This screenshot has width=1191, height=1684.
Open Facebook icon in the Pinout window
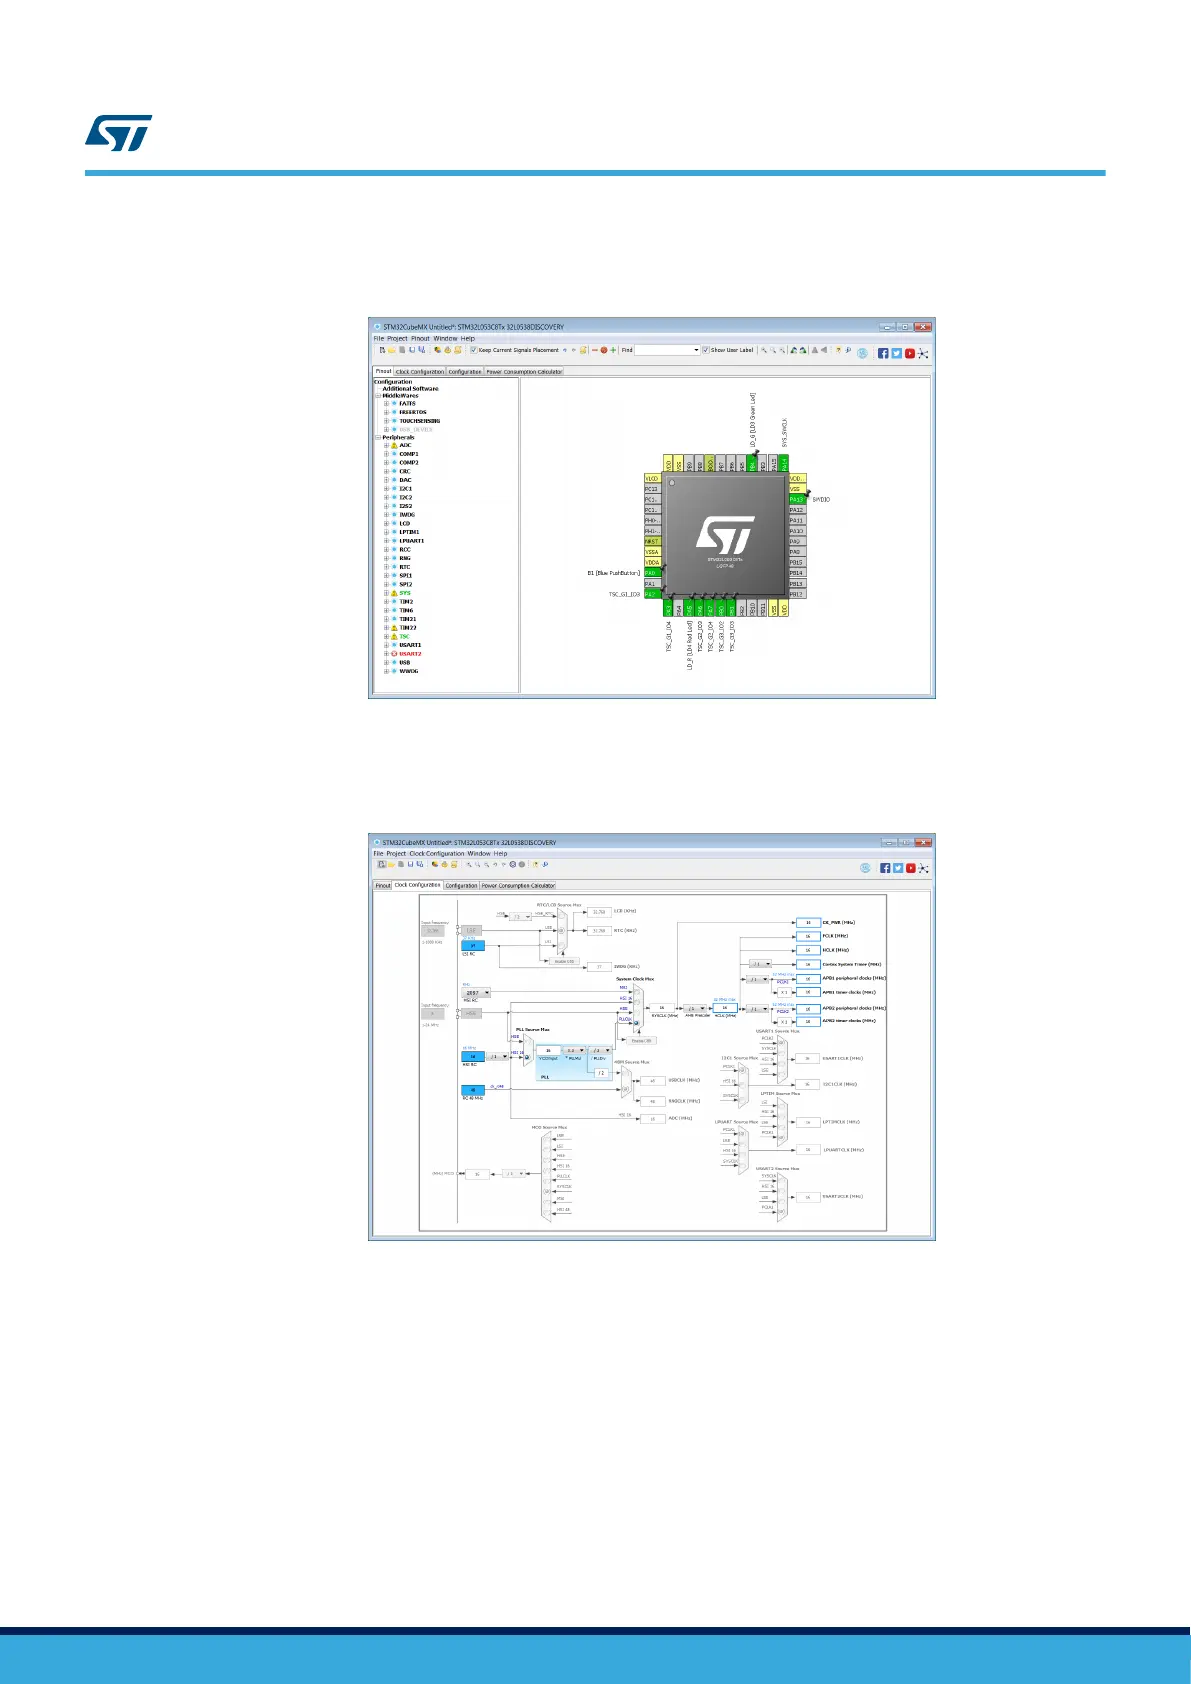884,352
